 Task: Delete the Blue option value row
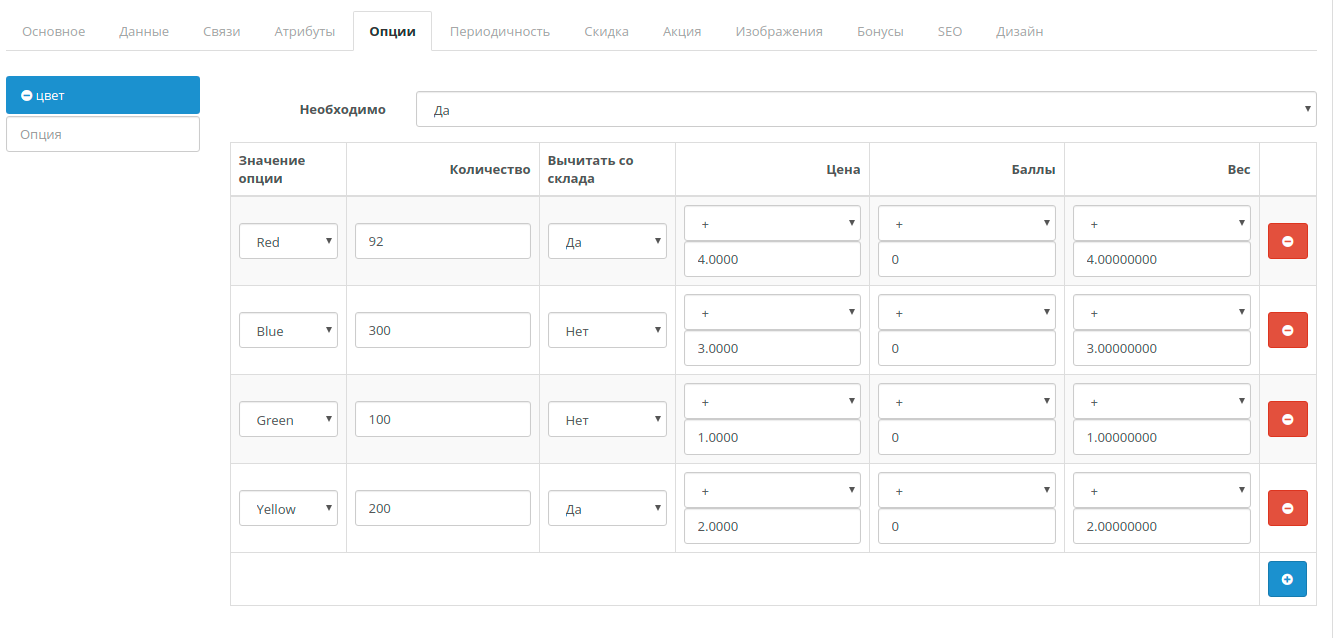pos(1287,330)
